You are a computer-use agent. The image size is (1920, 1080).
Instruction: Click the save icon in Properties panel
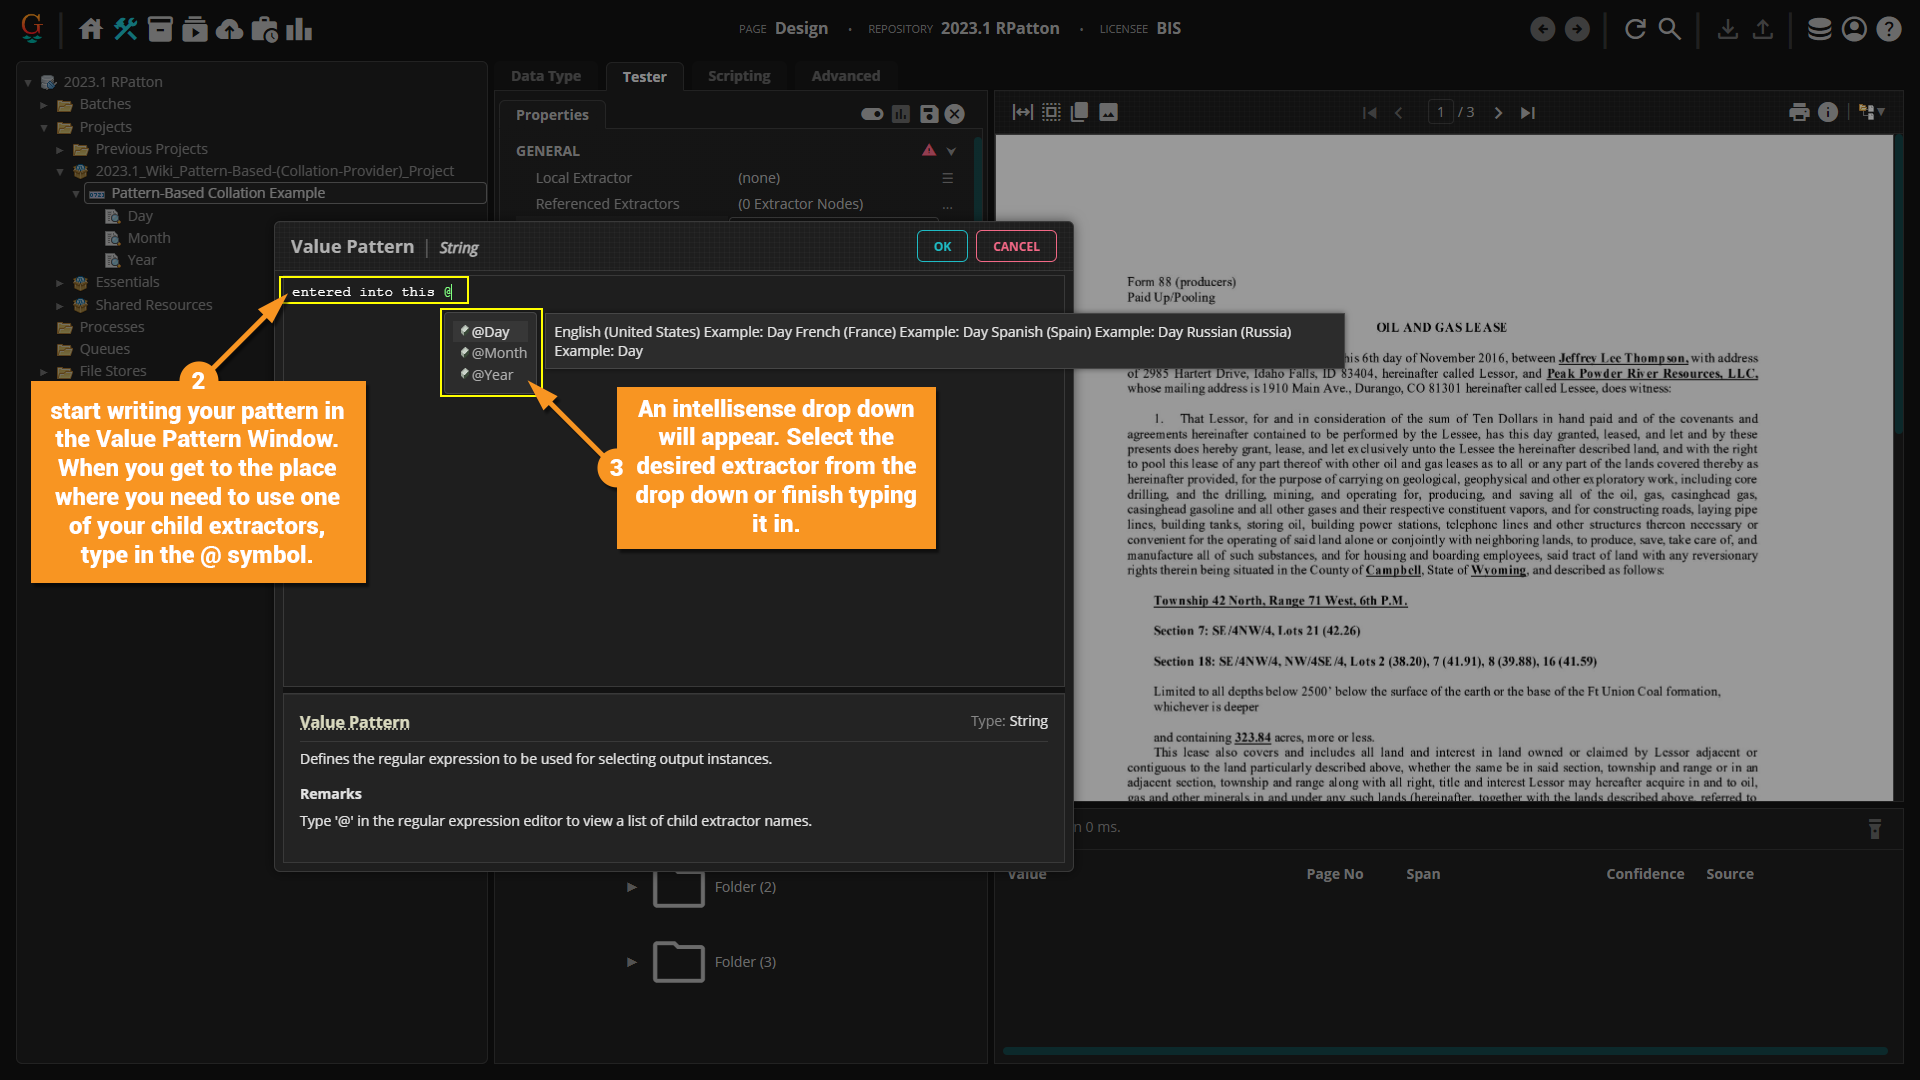929,114
